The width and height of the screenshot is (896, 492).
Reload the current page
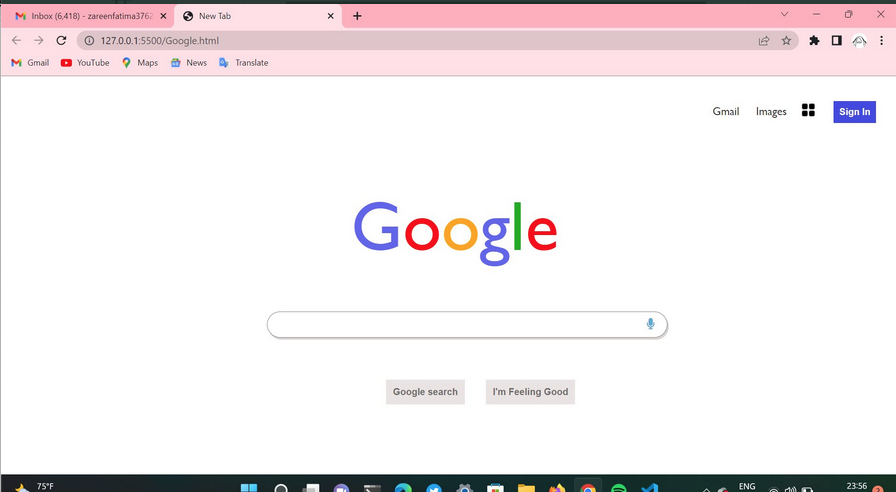click(x=61, y=41)
